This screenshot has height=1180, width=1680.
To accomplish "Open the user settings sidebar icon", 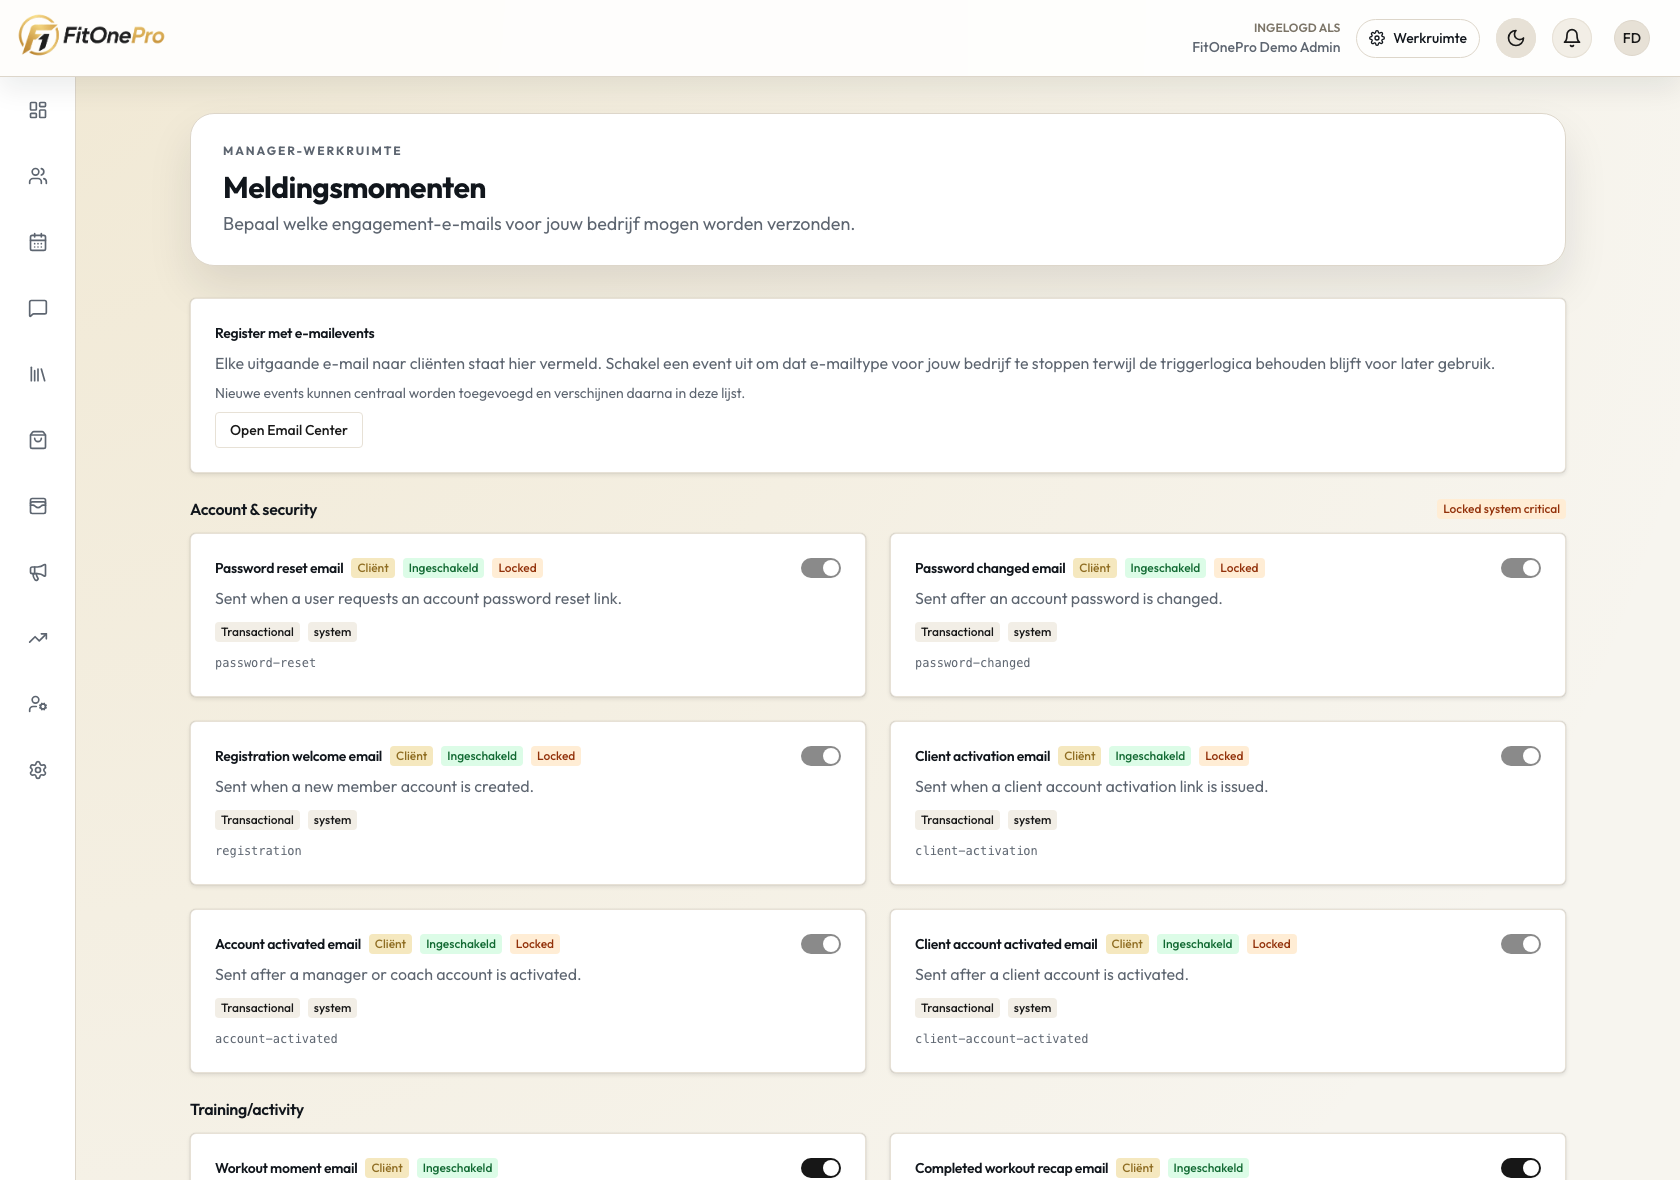I will (38, 704).
